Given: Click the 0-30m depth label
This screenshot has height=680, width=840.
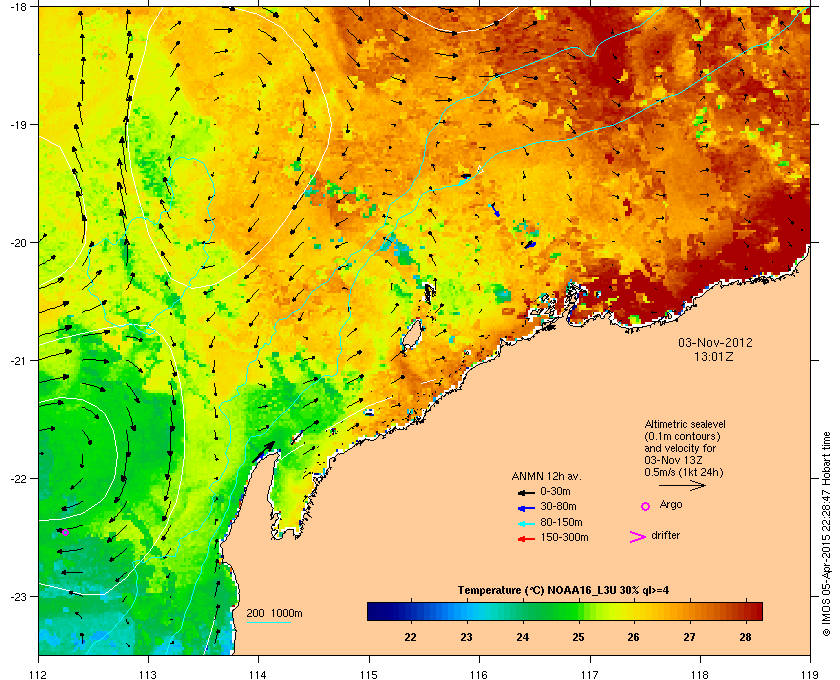Looking at the screenshot, I should 555,491.
